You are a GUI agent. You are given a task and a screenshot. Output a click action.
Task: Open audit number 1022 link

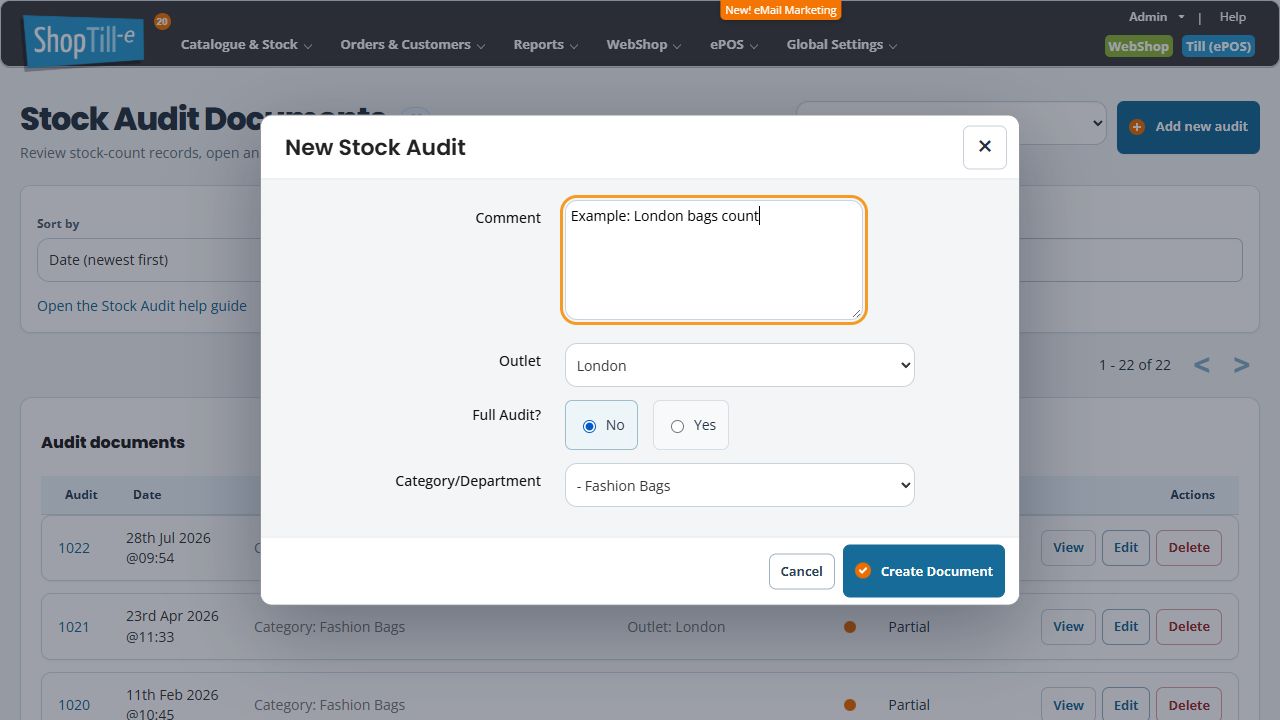tap(74, 548)
